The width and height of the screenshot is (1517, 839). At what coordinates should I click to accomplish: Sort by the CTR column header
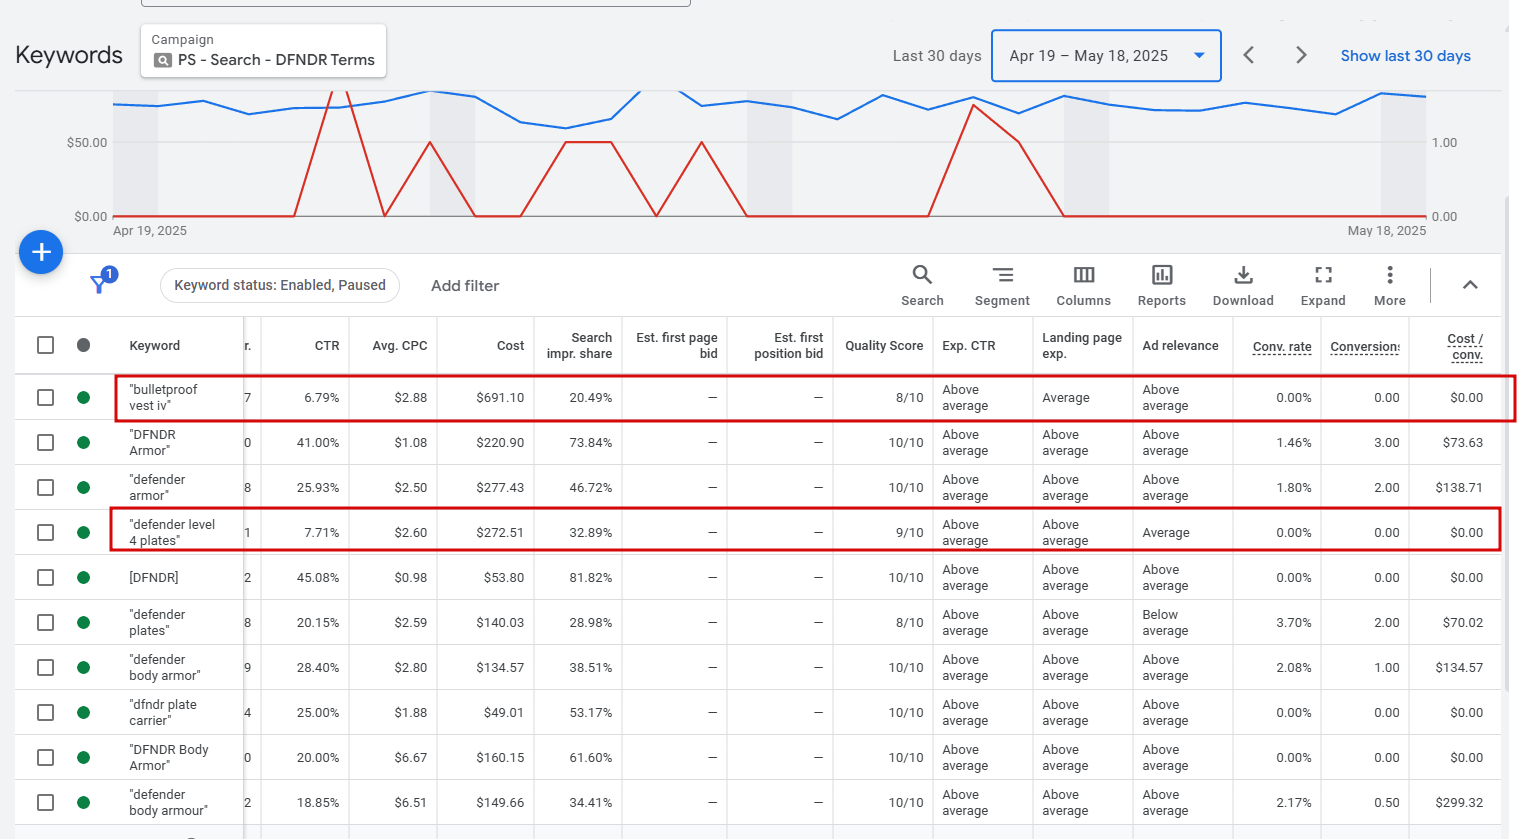click(x=327, y=346)
